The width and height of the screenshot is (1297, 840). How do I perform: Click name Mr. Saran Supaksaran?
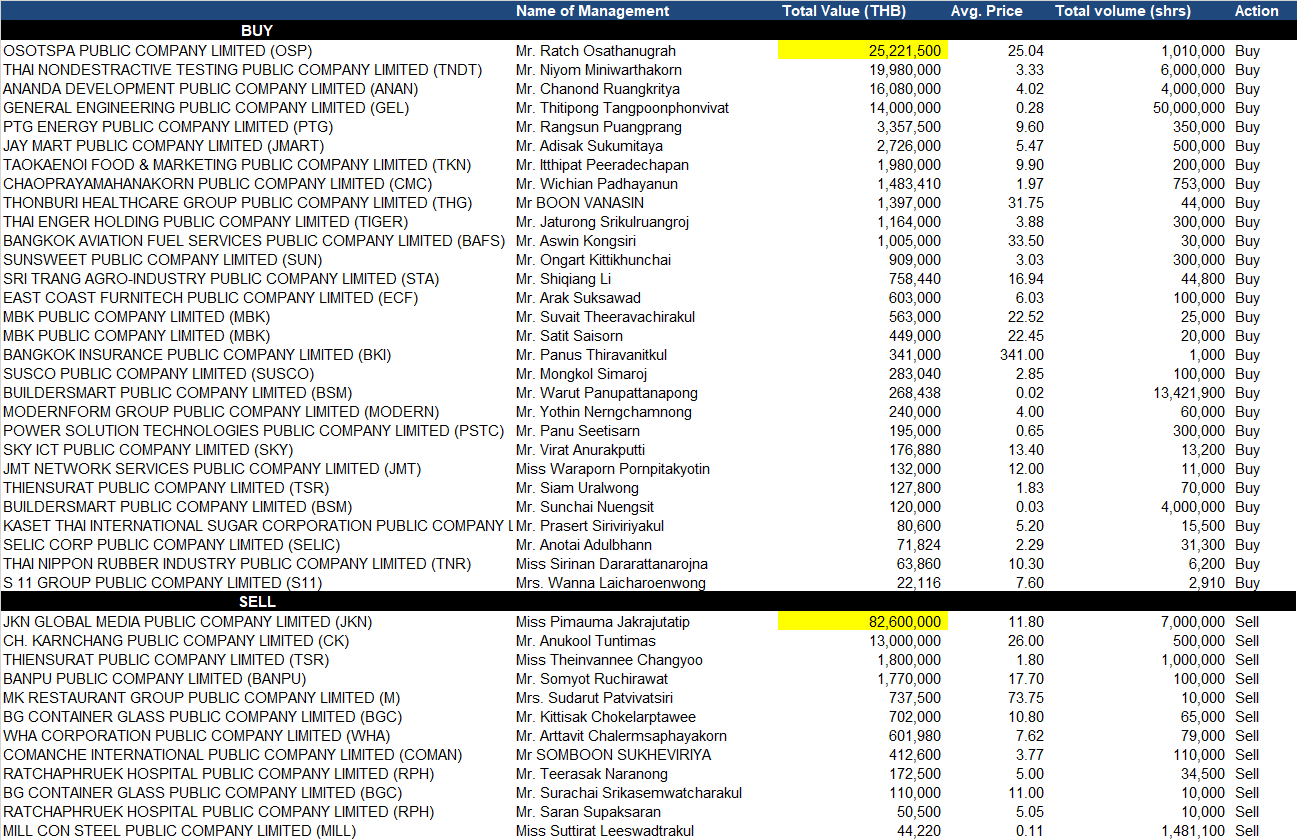pos(588,812)
